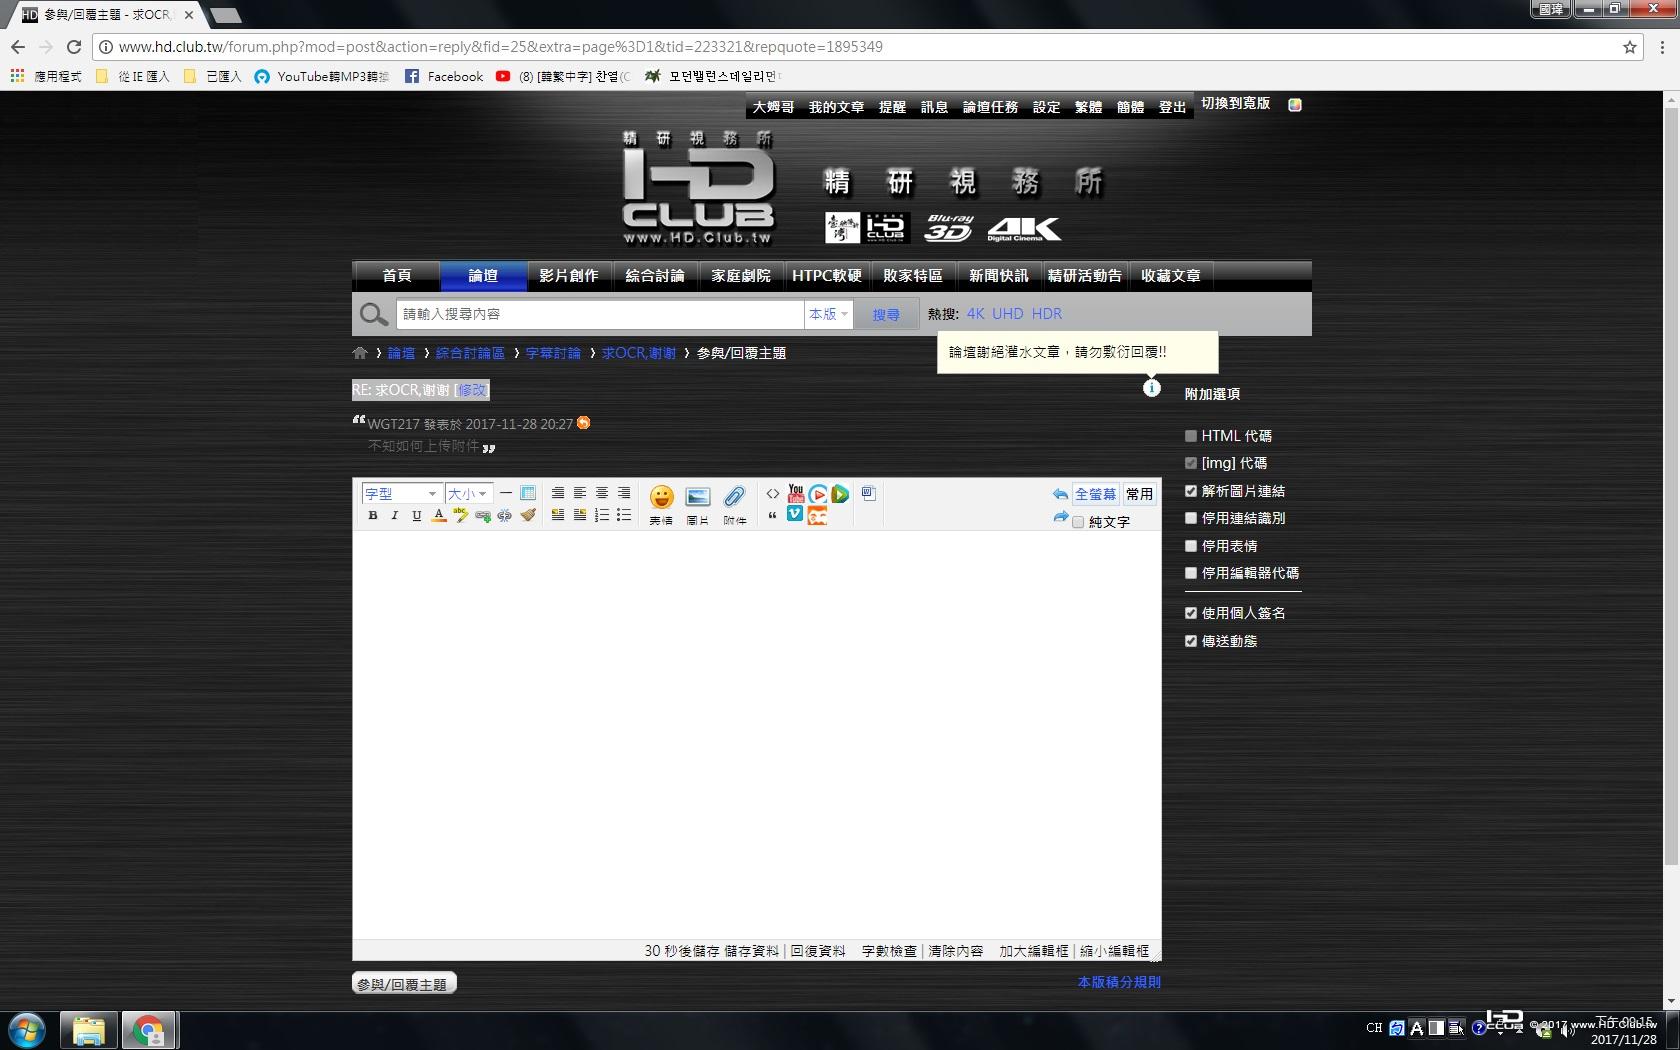Click the 登出 logout link
This screenshot has width=1680, height=1050.
tap(1172, 107)
